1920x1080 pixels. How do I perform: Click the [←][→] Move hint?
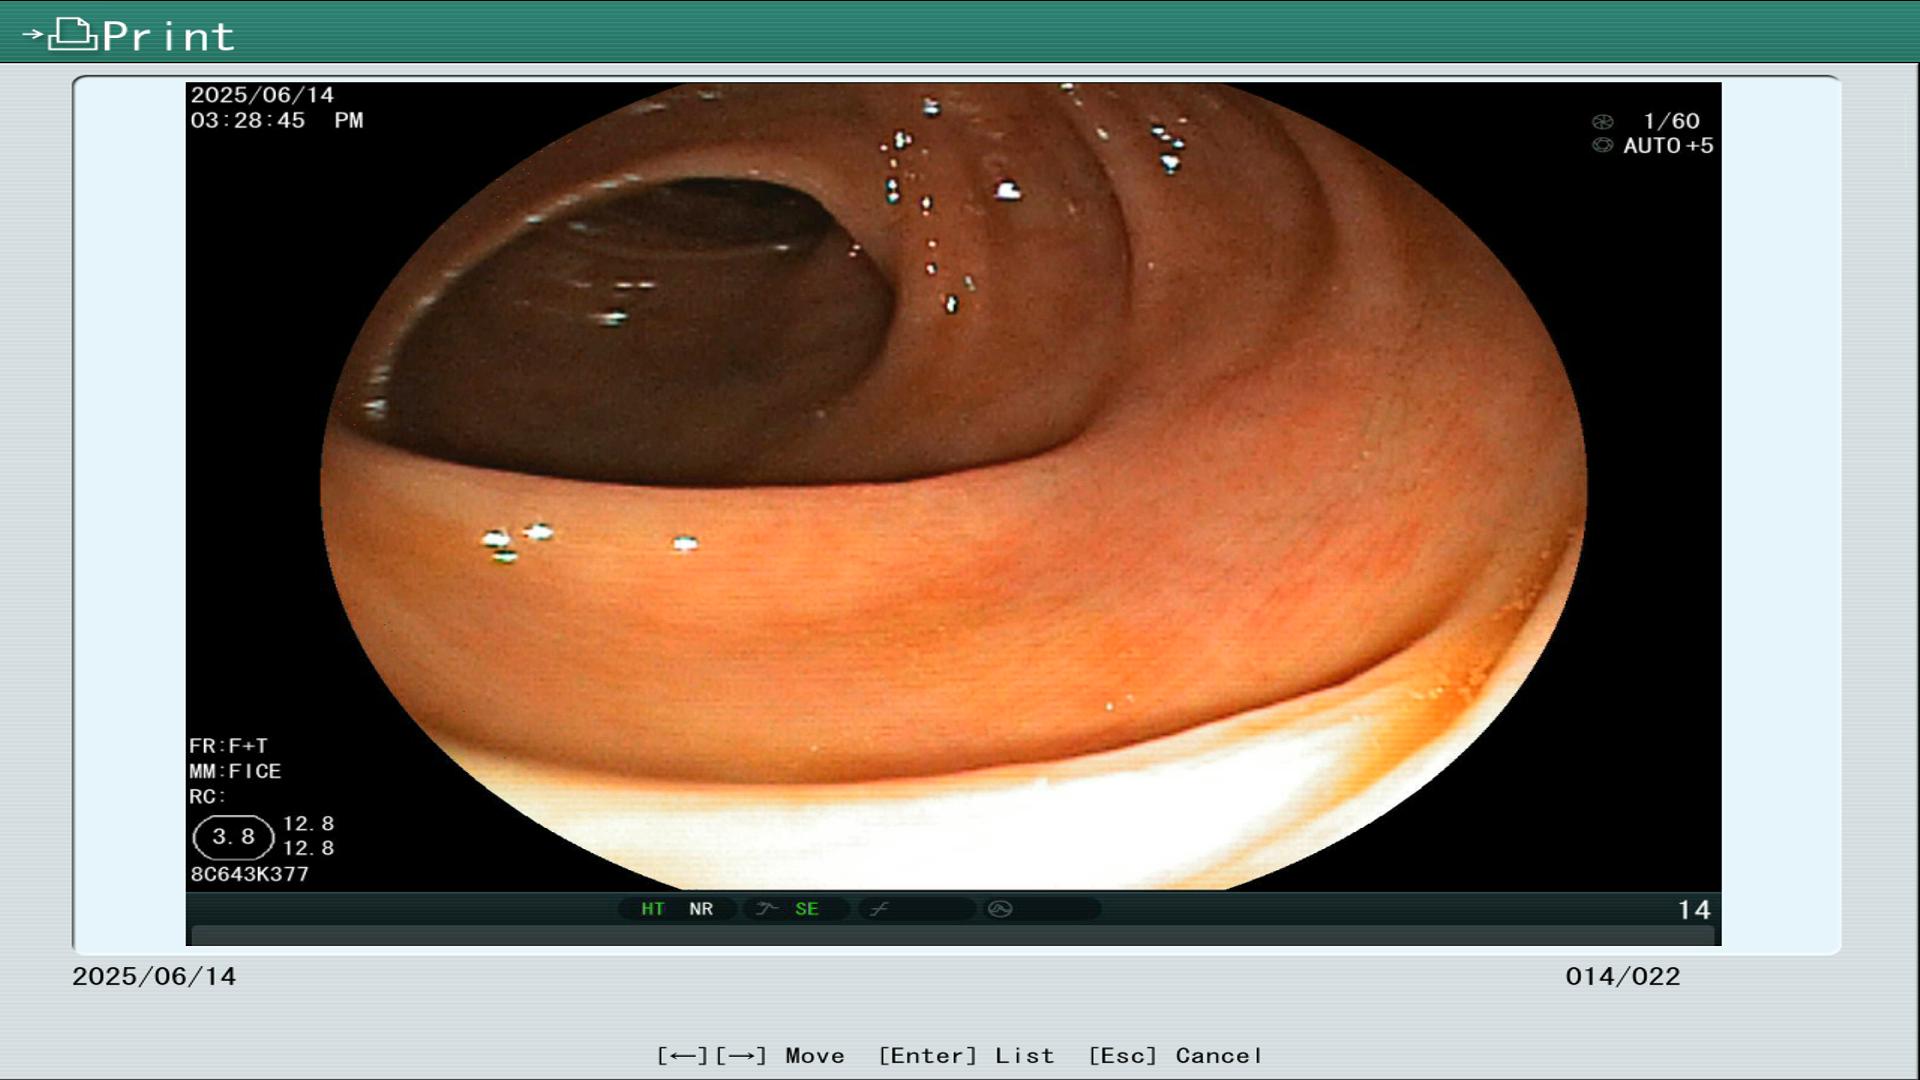[x=750, y=1056]
